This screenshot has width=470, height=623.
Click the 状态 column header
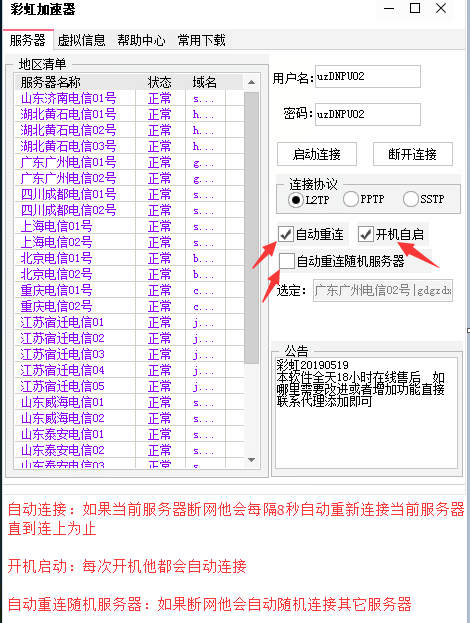click(160, 82)
